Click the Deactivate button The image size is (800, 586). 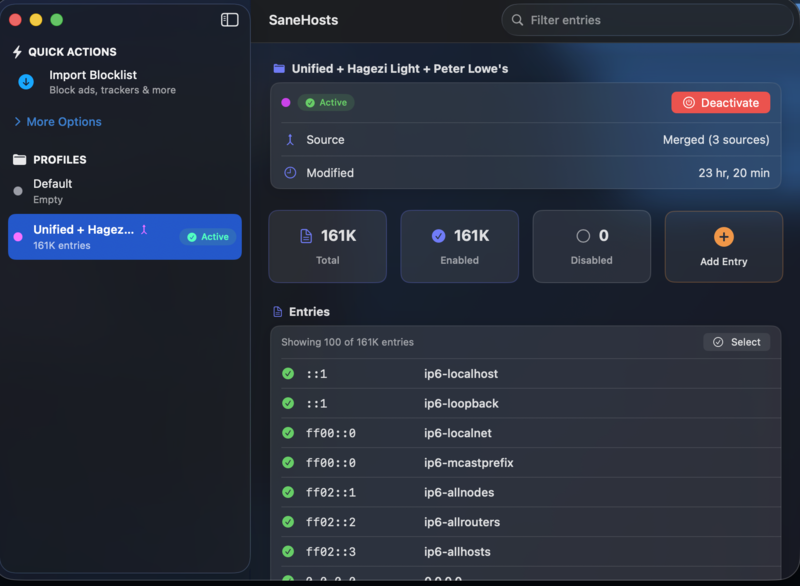(720, 102)
